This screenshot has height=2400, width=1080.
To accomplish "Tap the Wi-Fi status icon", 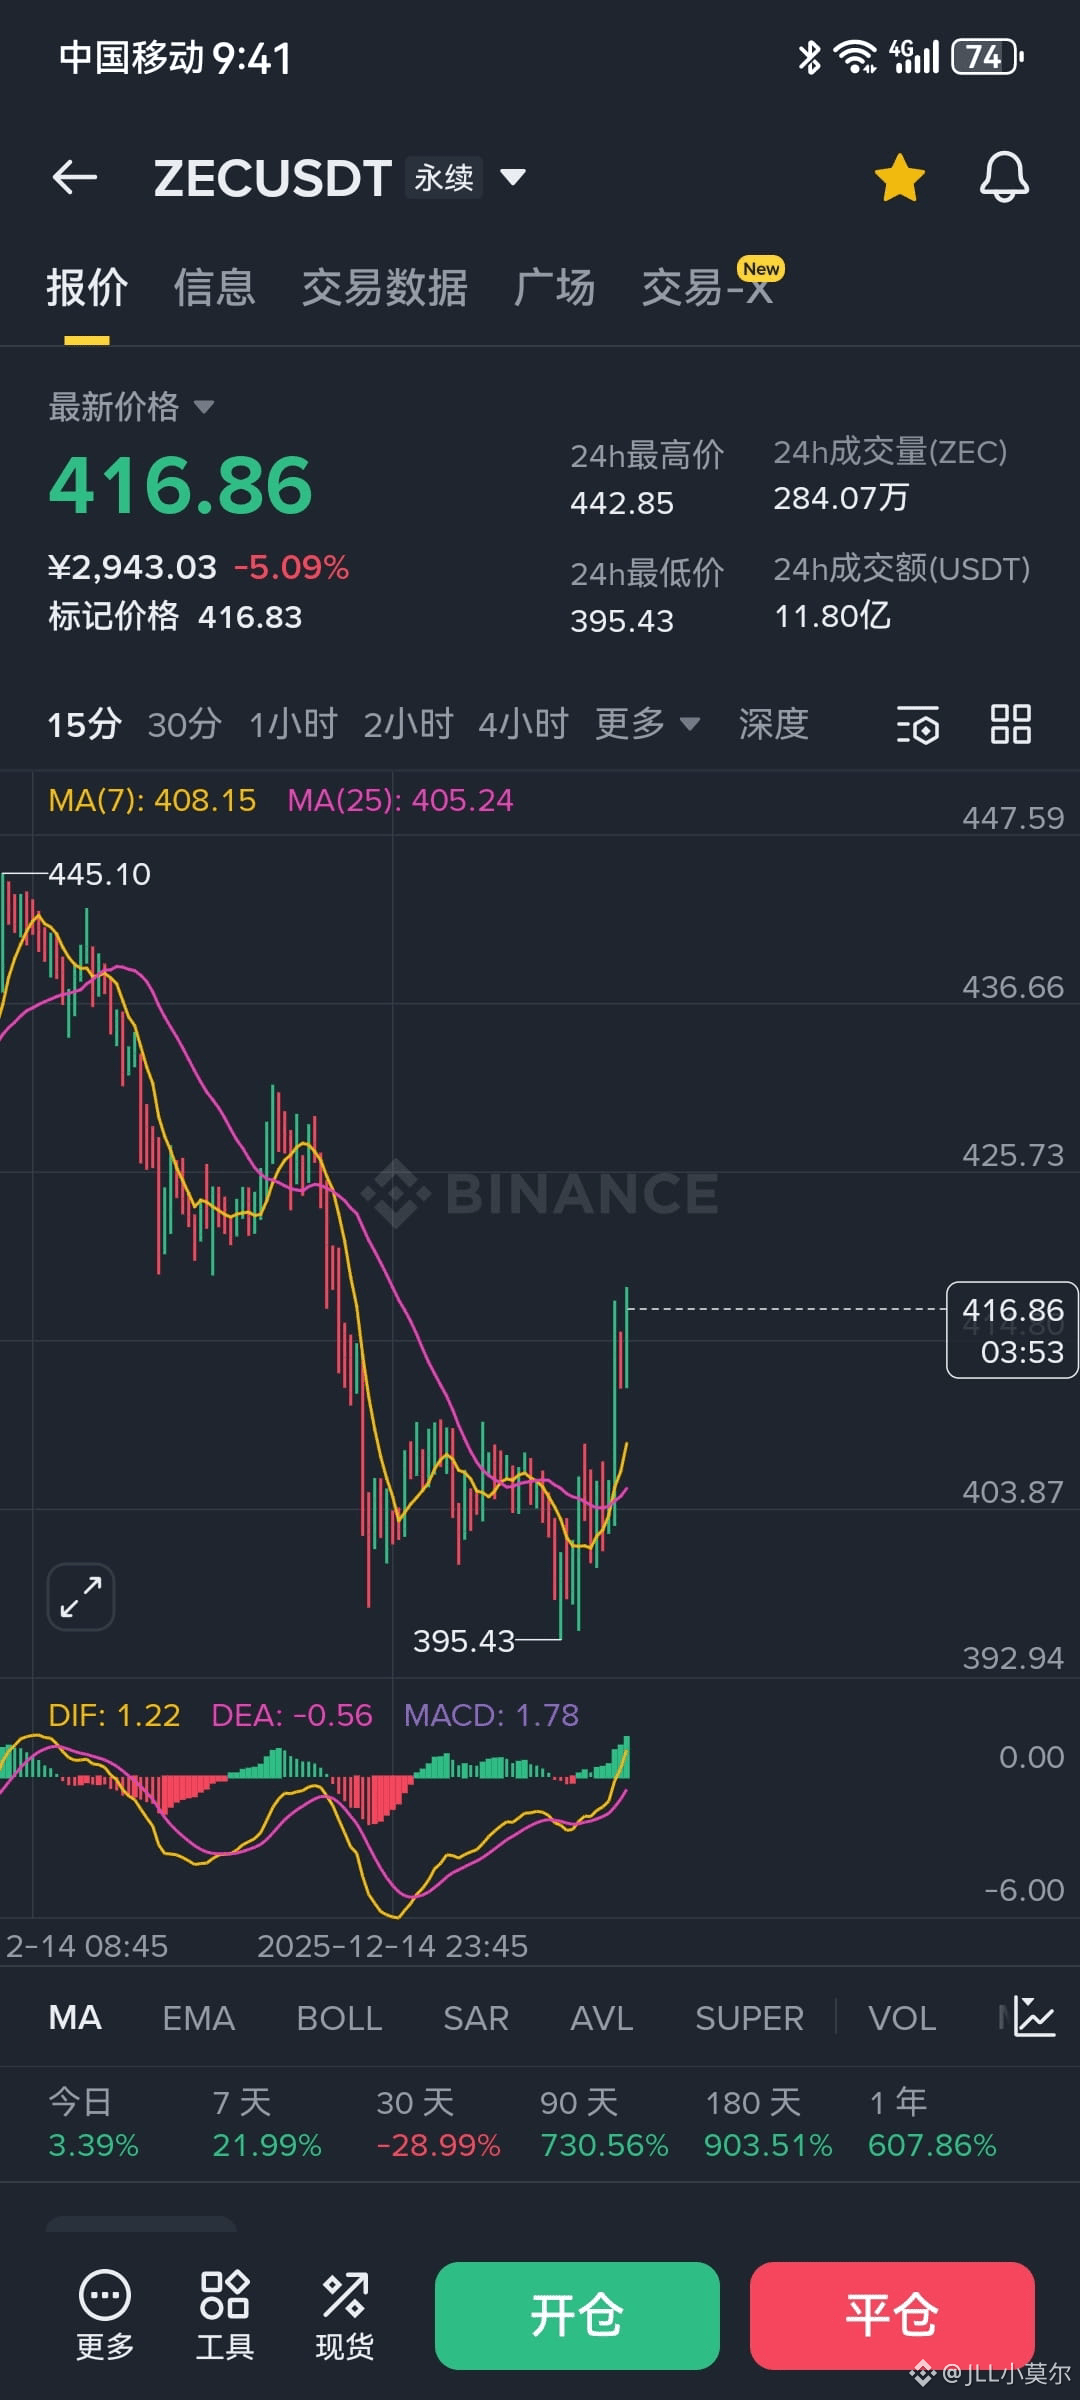I will (x=856, y=57).
